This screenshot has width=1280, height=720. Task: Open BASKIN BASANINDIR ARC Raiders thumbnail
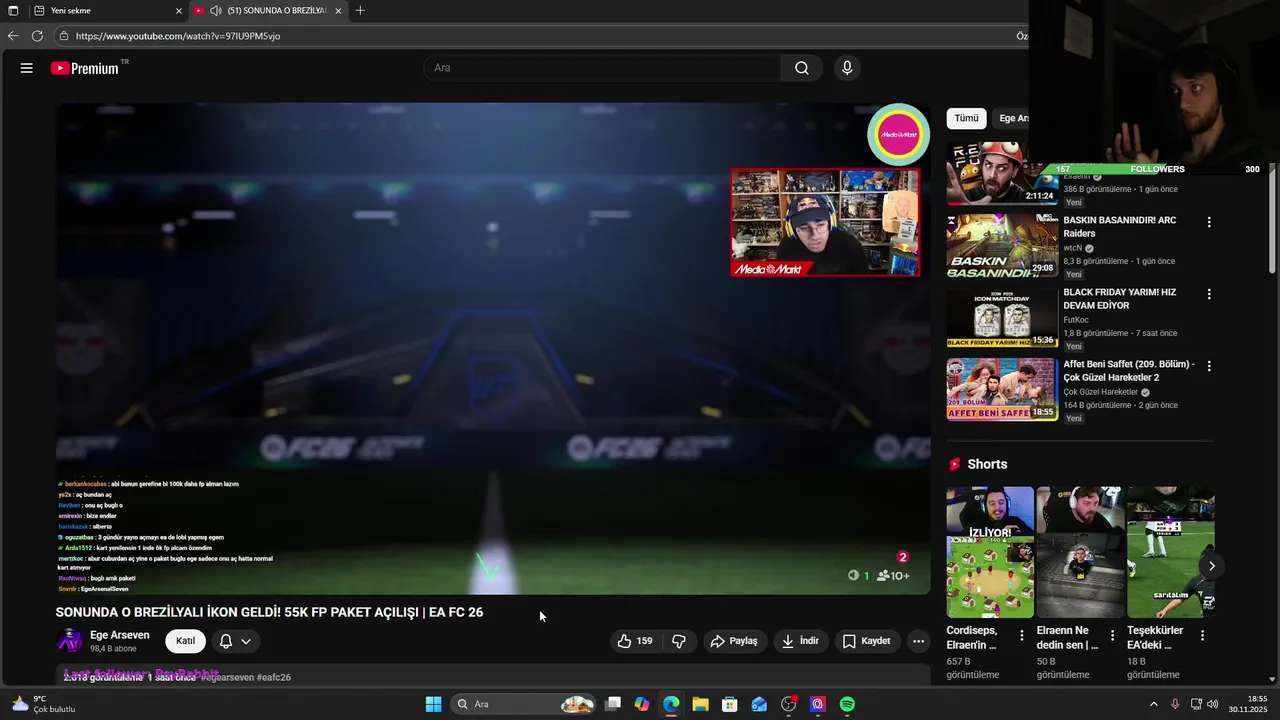click(1002, 245)
